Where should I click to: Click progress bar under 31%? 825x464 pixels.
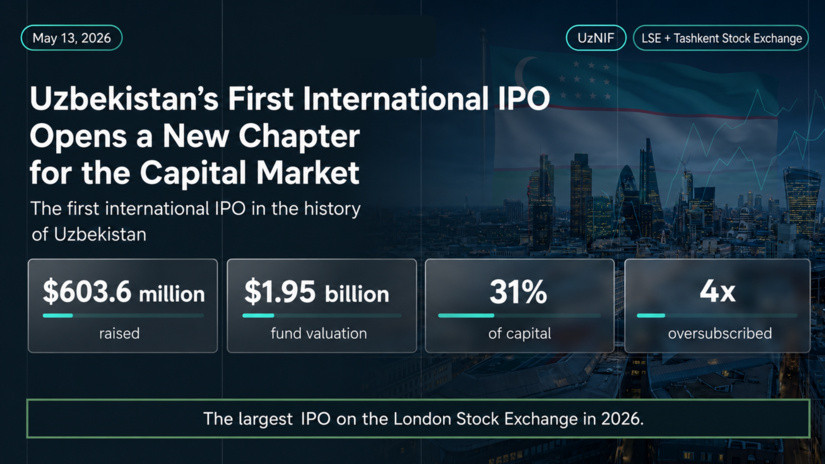point(519,316)
